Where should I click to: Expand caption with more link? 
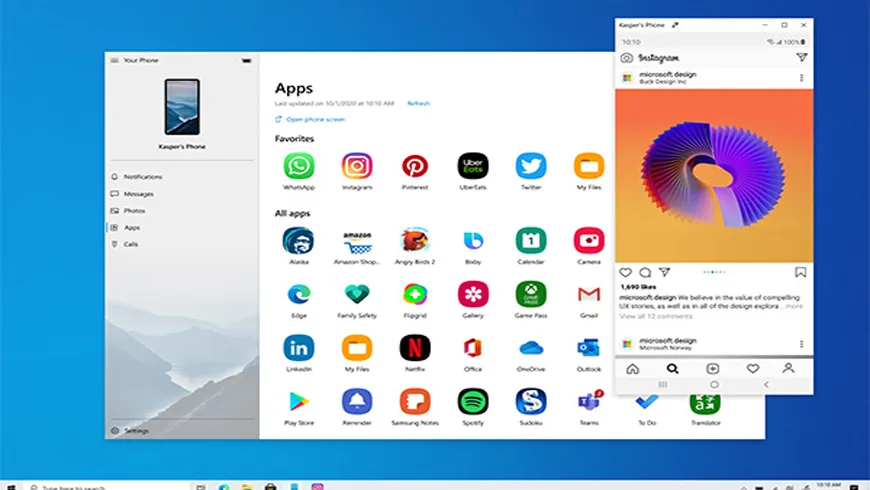[x=794, y=306]
